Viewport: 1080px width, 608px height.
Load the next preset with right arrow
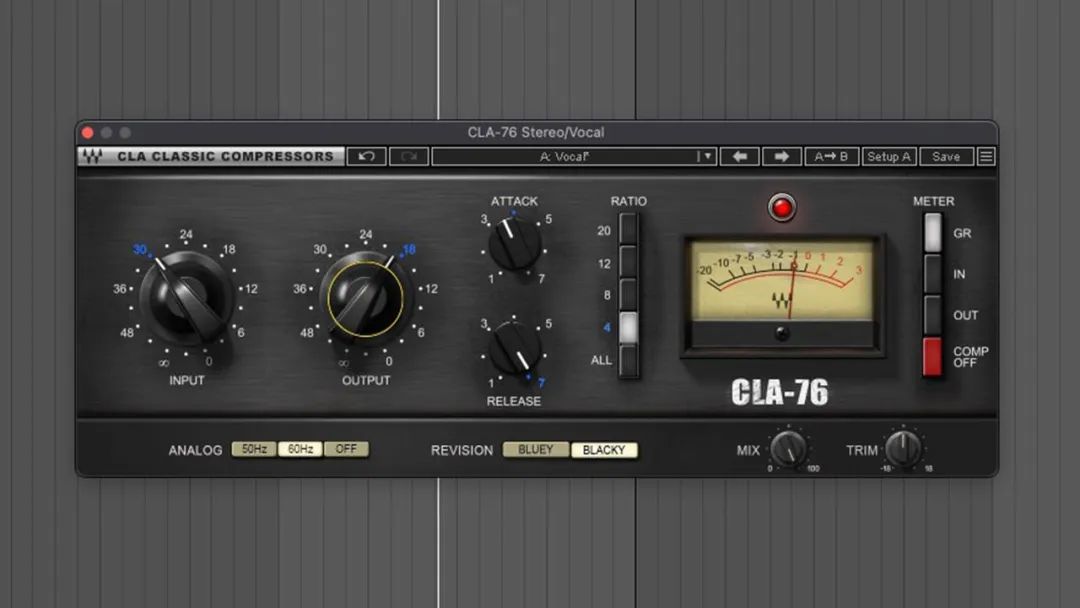click(x=782, y=156)
